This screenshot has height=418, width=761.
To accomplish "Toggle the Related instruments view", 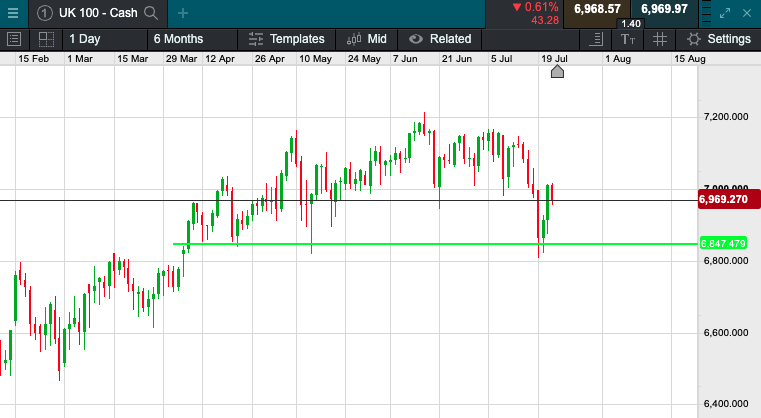I will click(440, 39).
